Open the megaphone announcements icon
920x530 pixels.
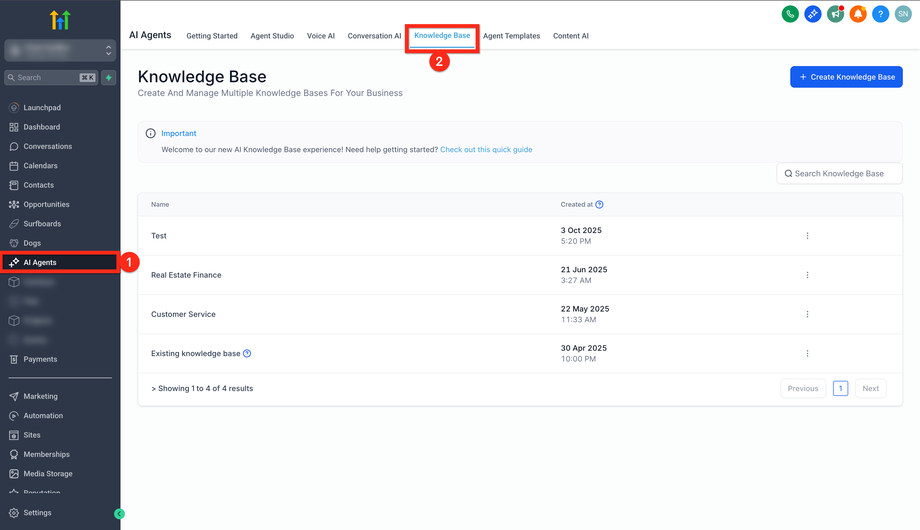(835, 14)
